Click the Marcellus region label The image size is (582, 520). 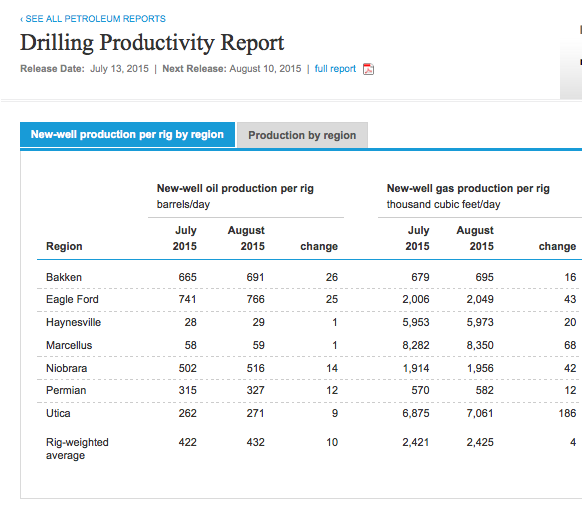(69, 345)
